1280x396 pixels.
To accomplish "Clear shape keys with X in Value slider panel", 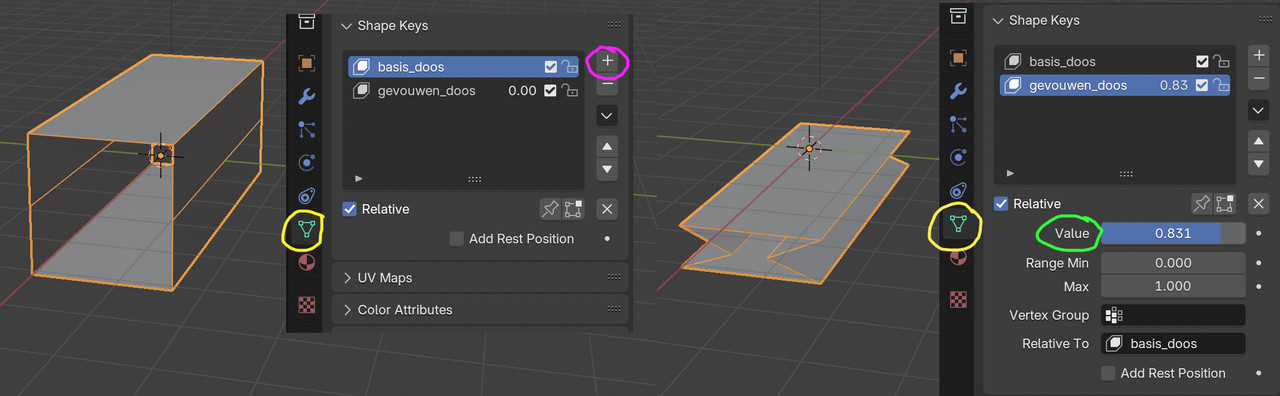I will tap(1259, 203).
